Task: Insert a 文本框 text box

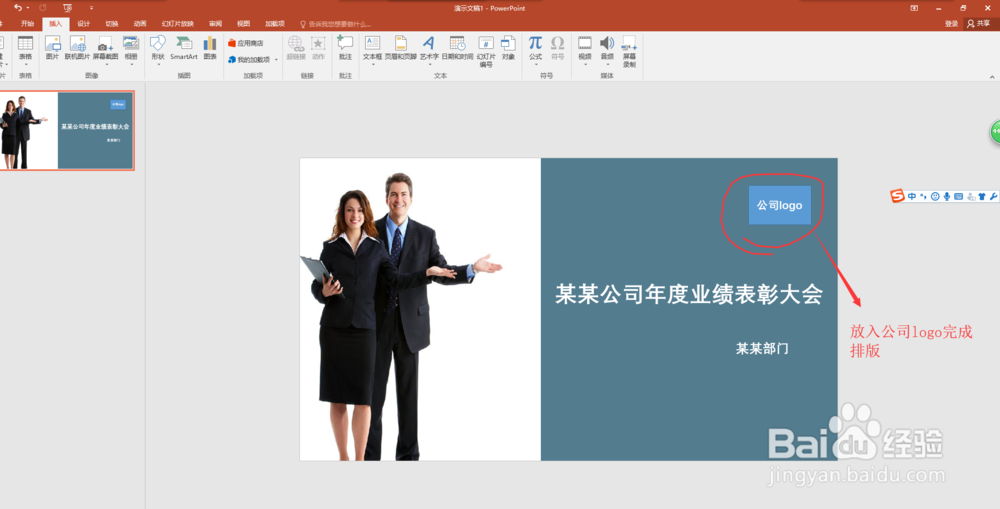Action: (x=372, y=50)
